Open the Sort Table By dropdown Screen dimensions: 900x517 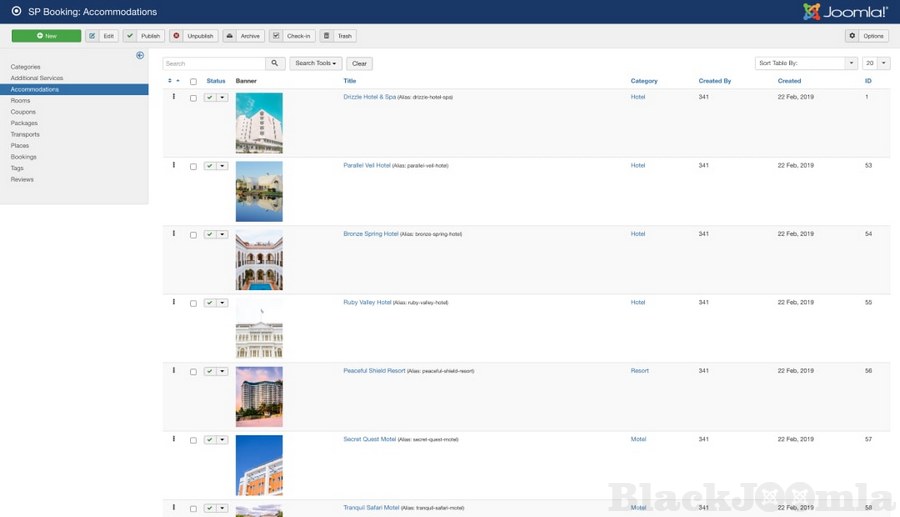(x=806, y=63)
